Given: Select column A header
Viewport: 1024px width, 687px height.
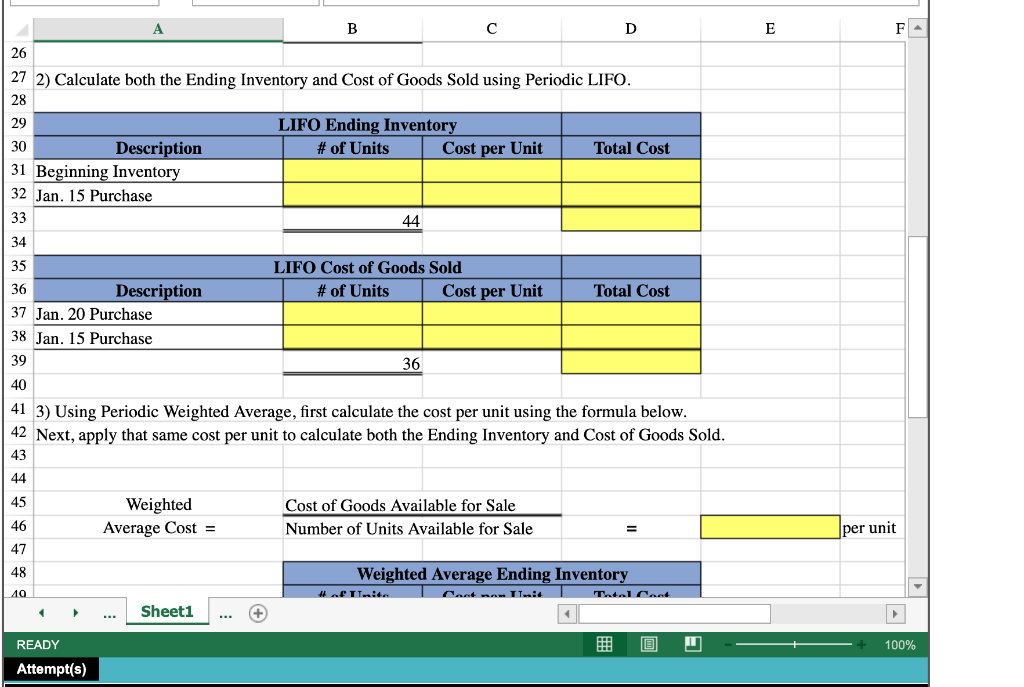Looking at the screenshot, I should (x=158, y=29).
